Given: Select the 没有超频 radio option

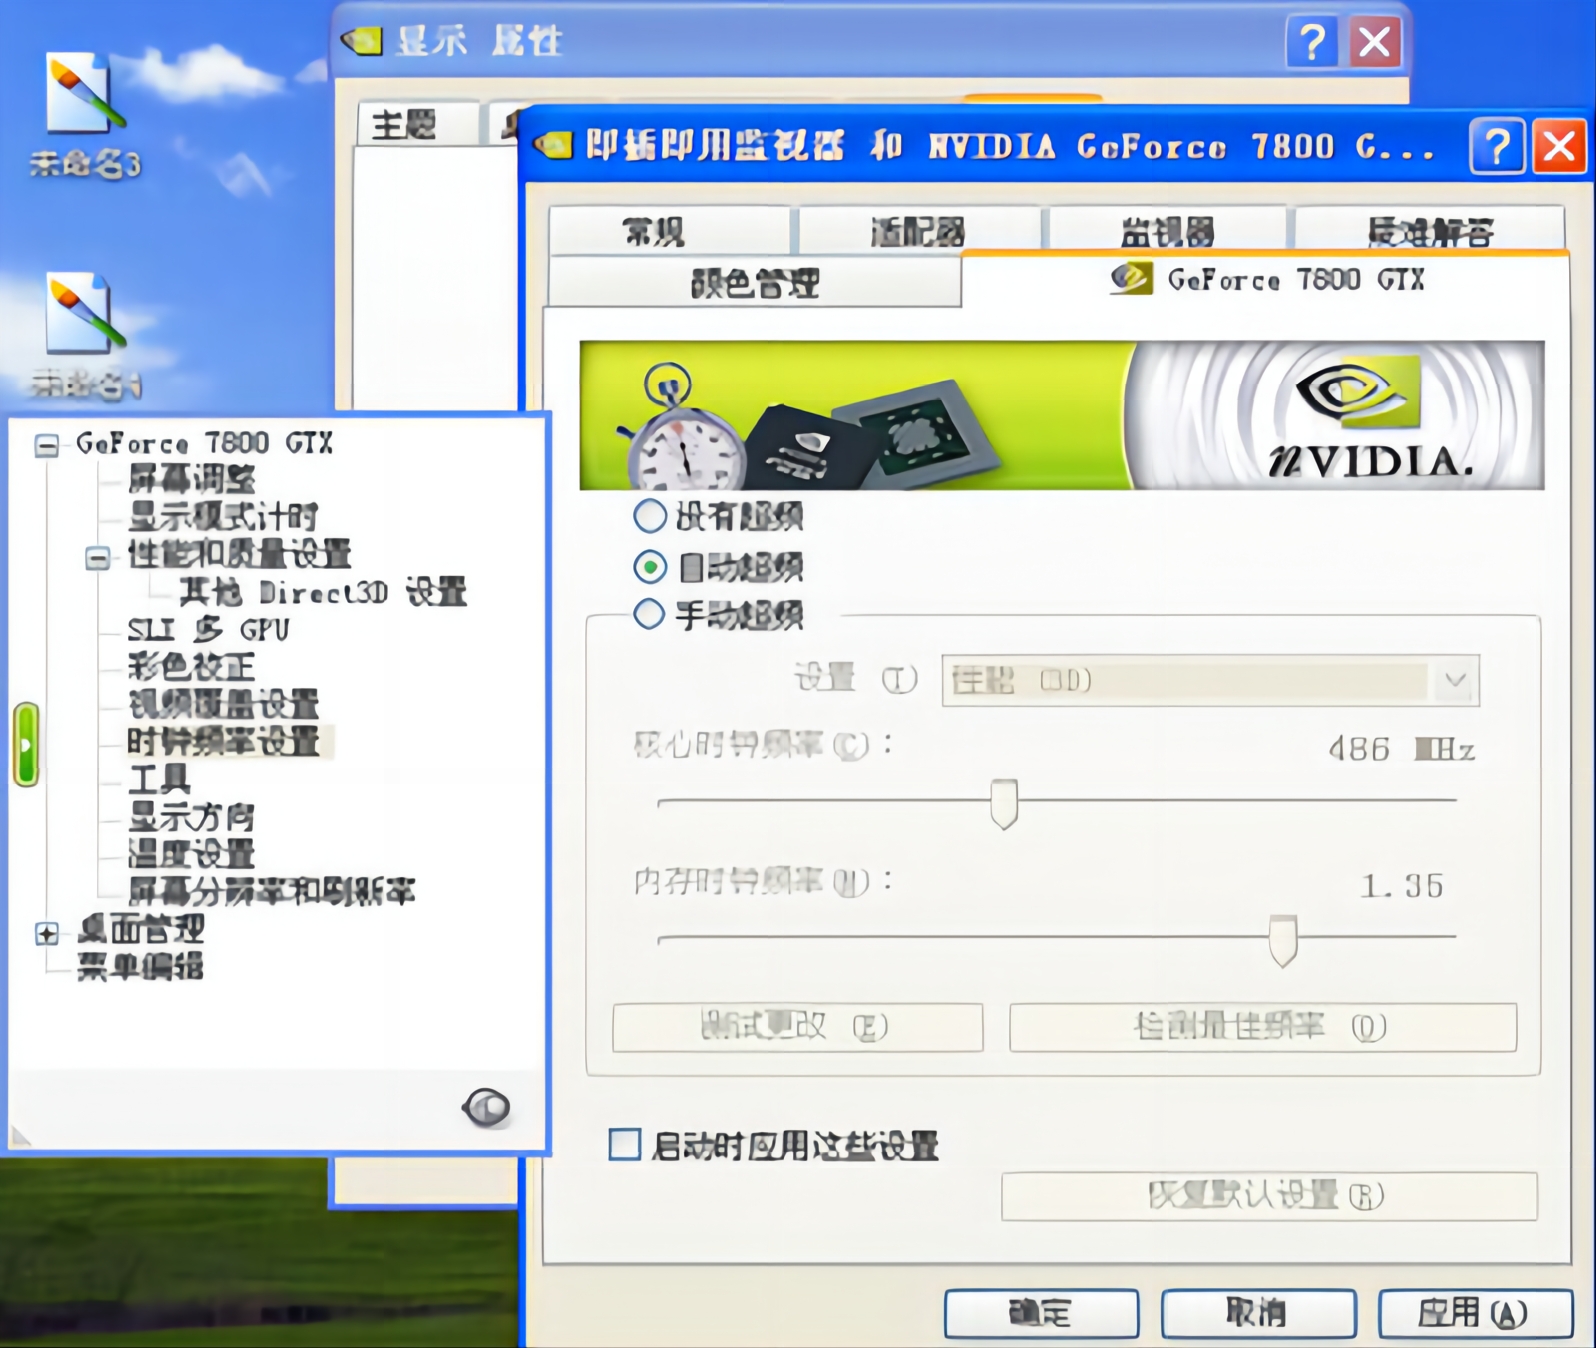Looking at the screenshot, I should click(x=650, y=516).
